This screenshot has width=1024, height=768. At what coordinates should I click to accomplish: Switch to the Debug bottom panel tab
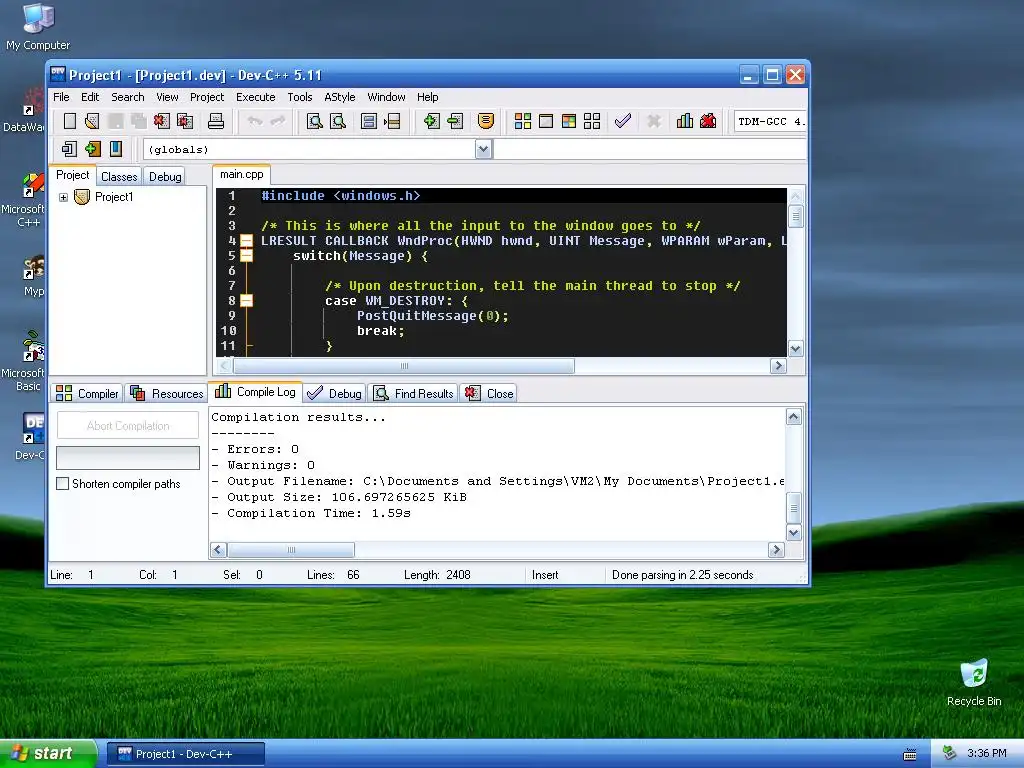[x=334, y=393]
